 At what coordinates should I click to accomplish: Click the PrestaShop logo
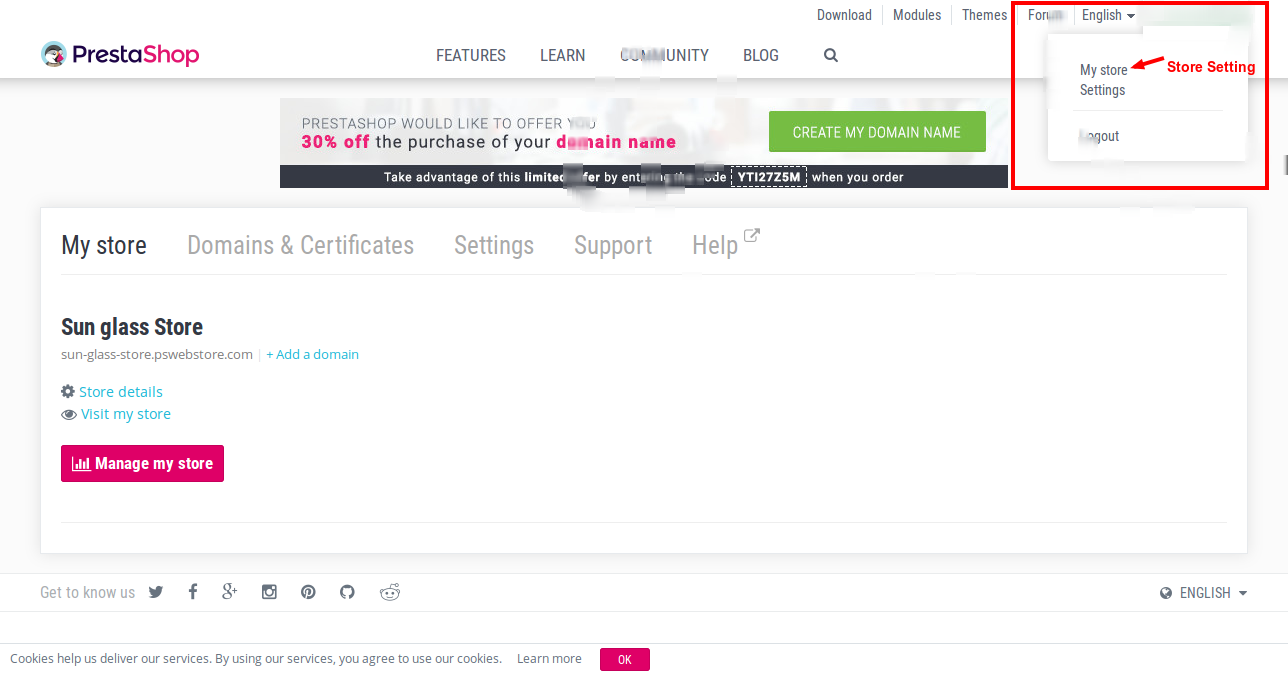(120, 55)
